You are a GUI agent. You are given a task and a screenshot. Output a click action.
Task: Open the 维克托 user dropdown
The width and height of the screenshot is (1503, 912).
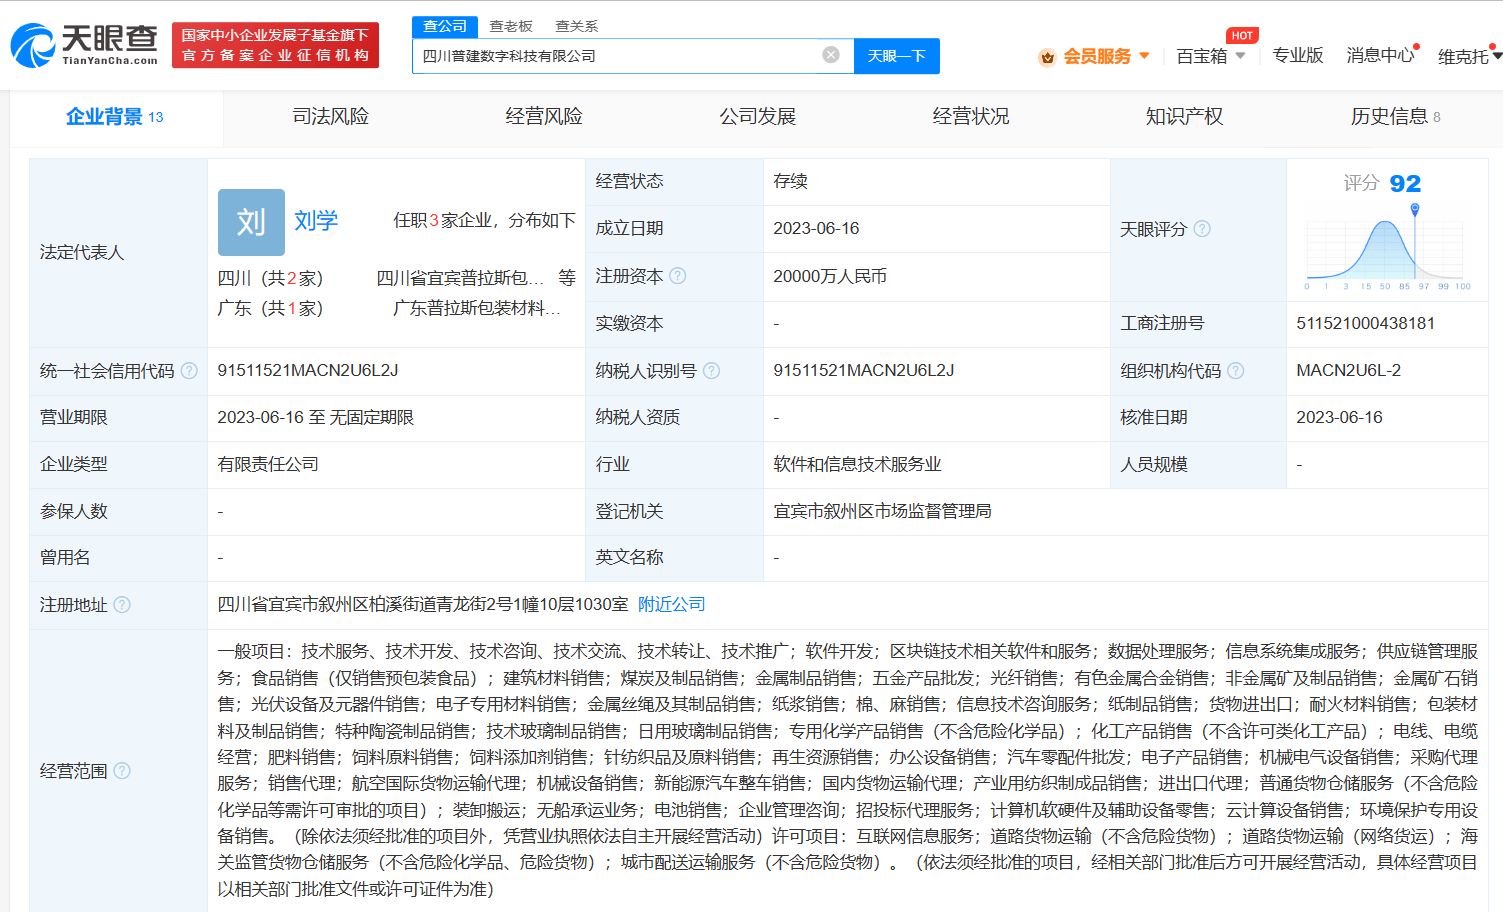(1468, 56)
